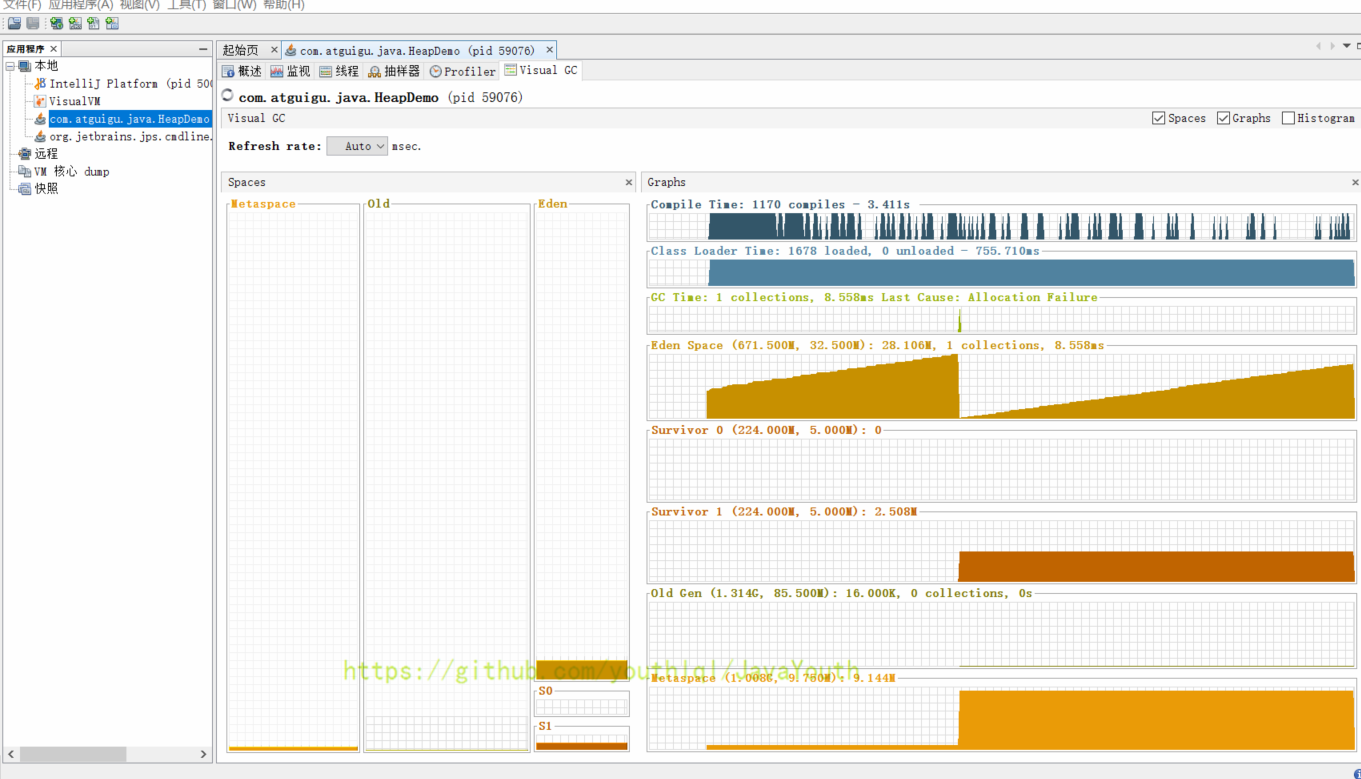Open the Refresh rate Auto dropdown

[x=357, y=146]
